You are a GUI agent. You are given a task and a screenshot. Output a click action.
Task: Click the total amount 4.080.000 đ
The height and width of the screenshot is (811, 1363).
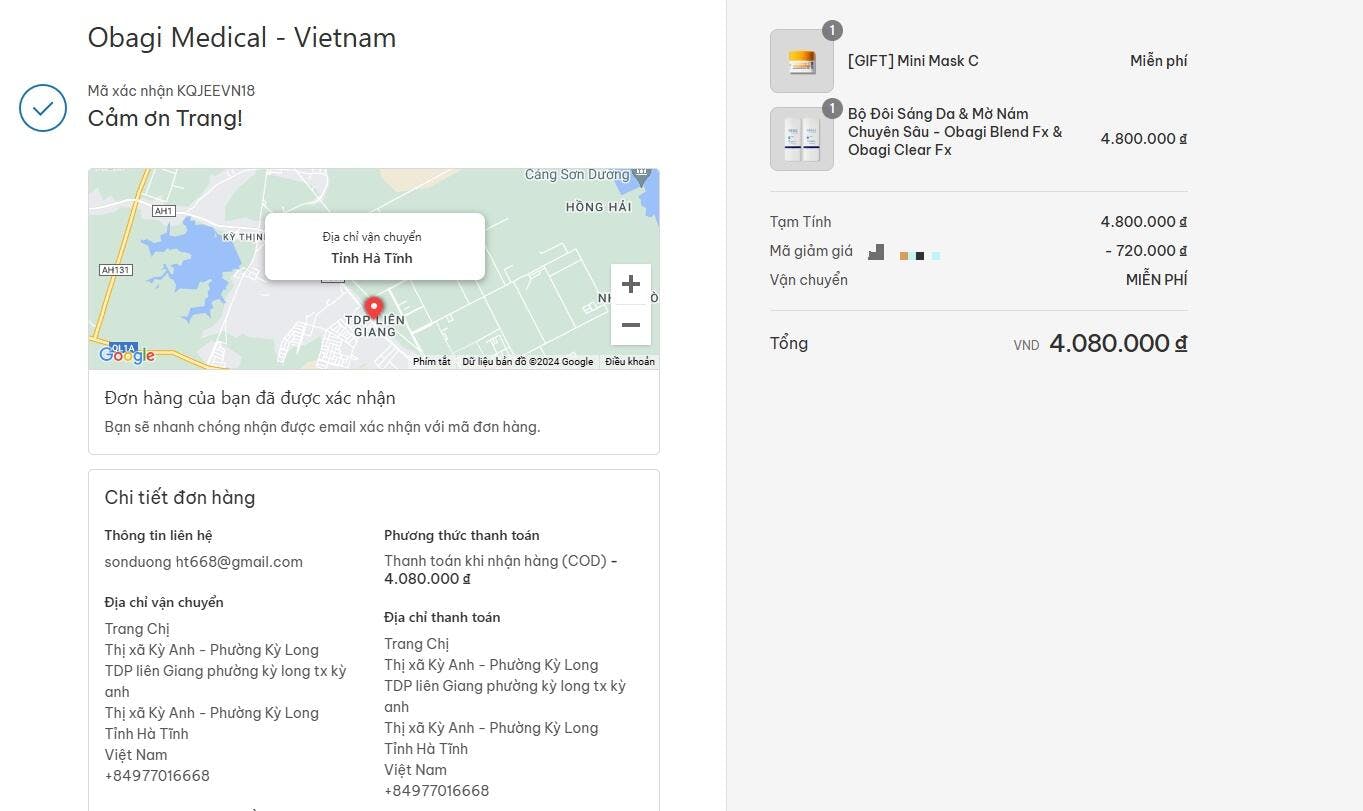[1117, 343]
